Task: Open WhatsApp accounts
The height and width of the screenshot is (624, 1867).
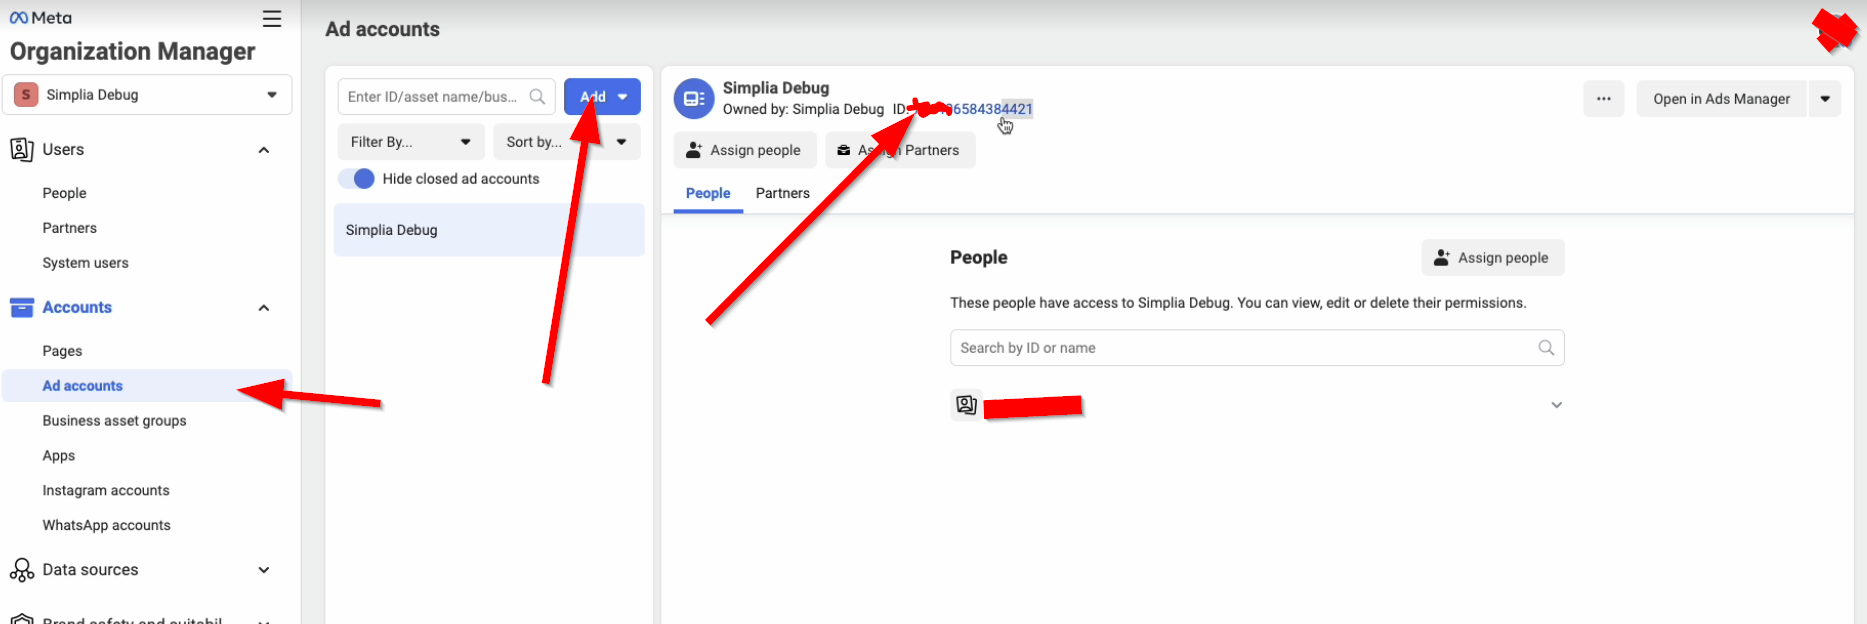Action: (x=106, y=526)
